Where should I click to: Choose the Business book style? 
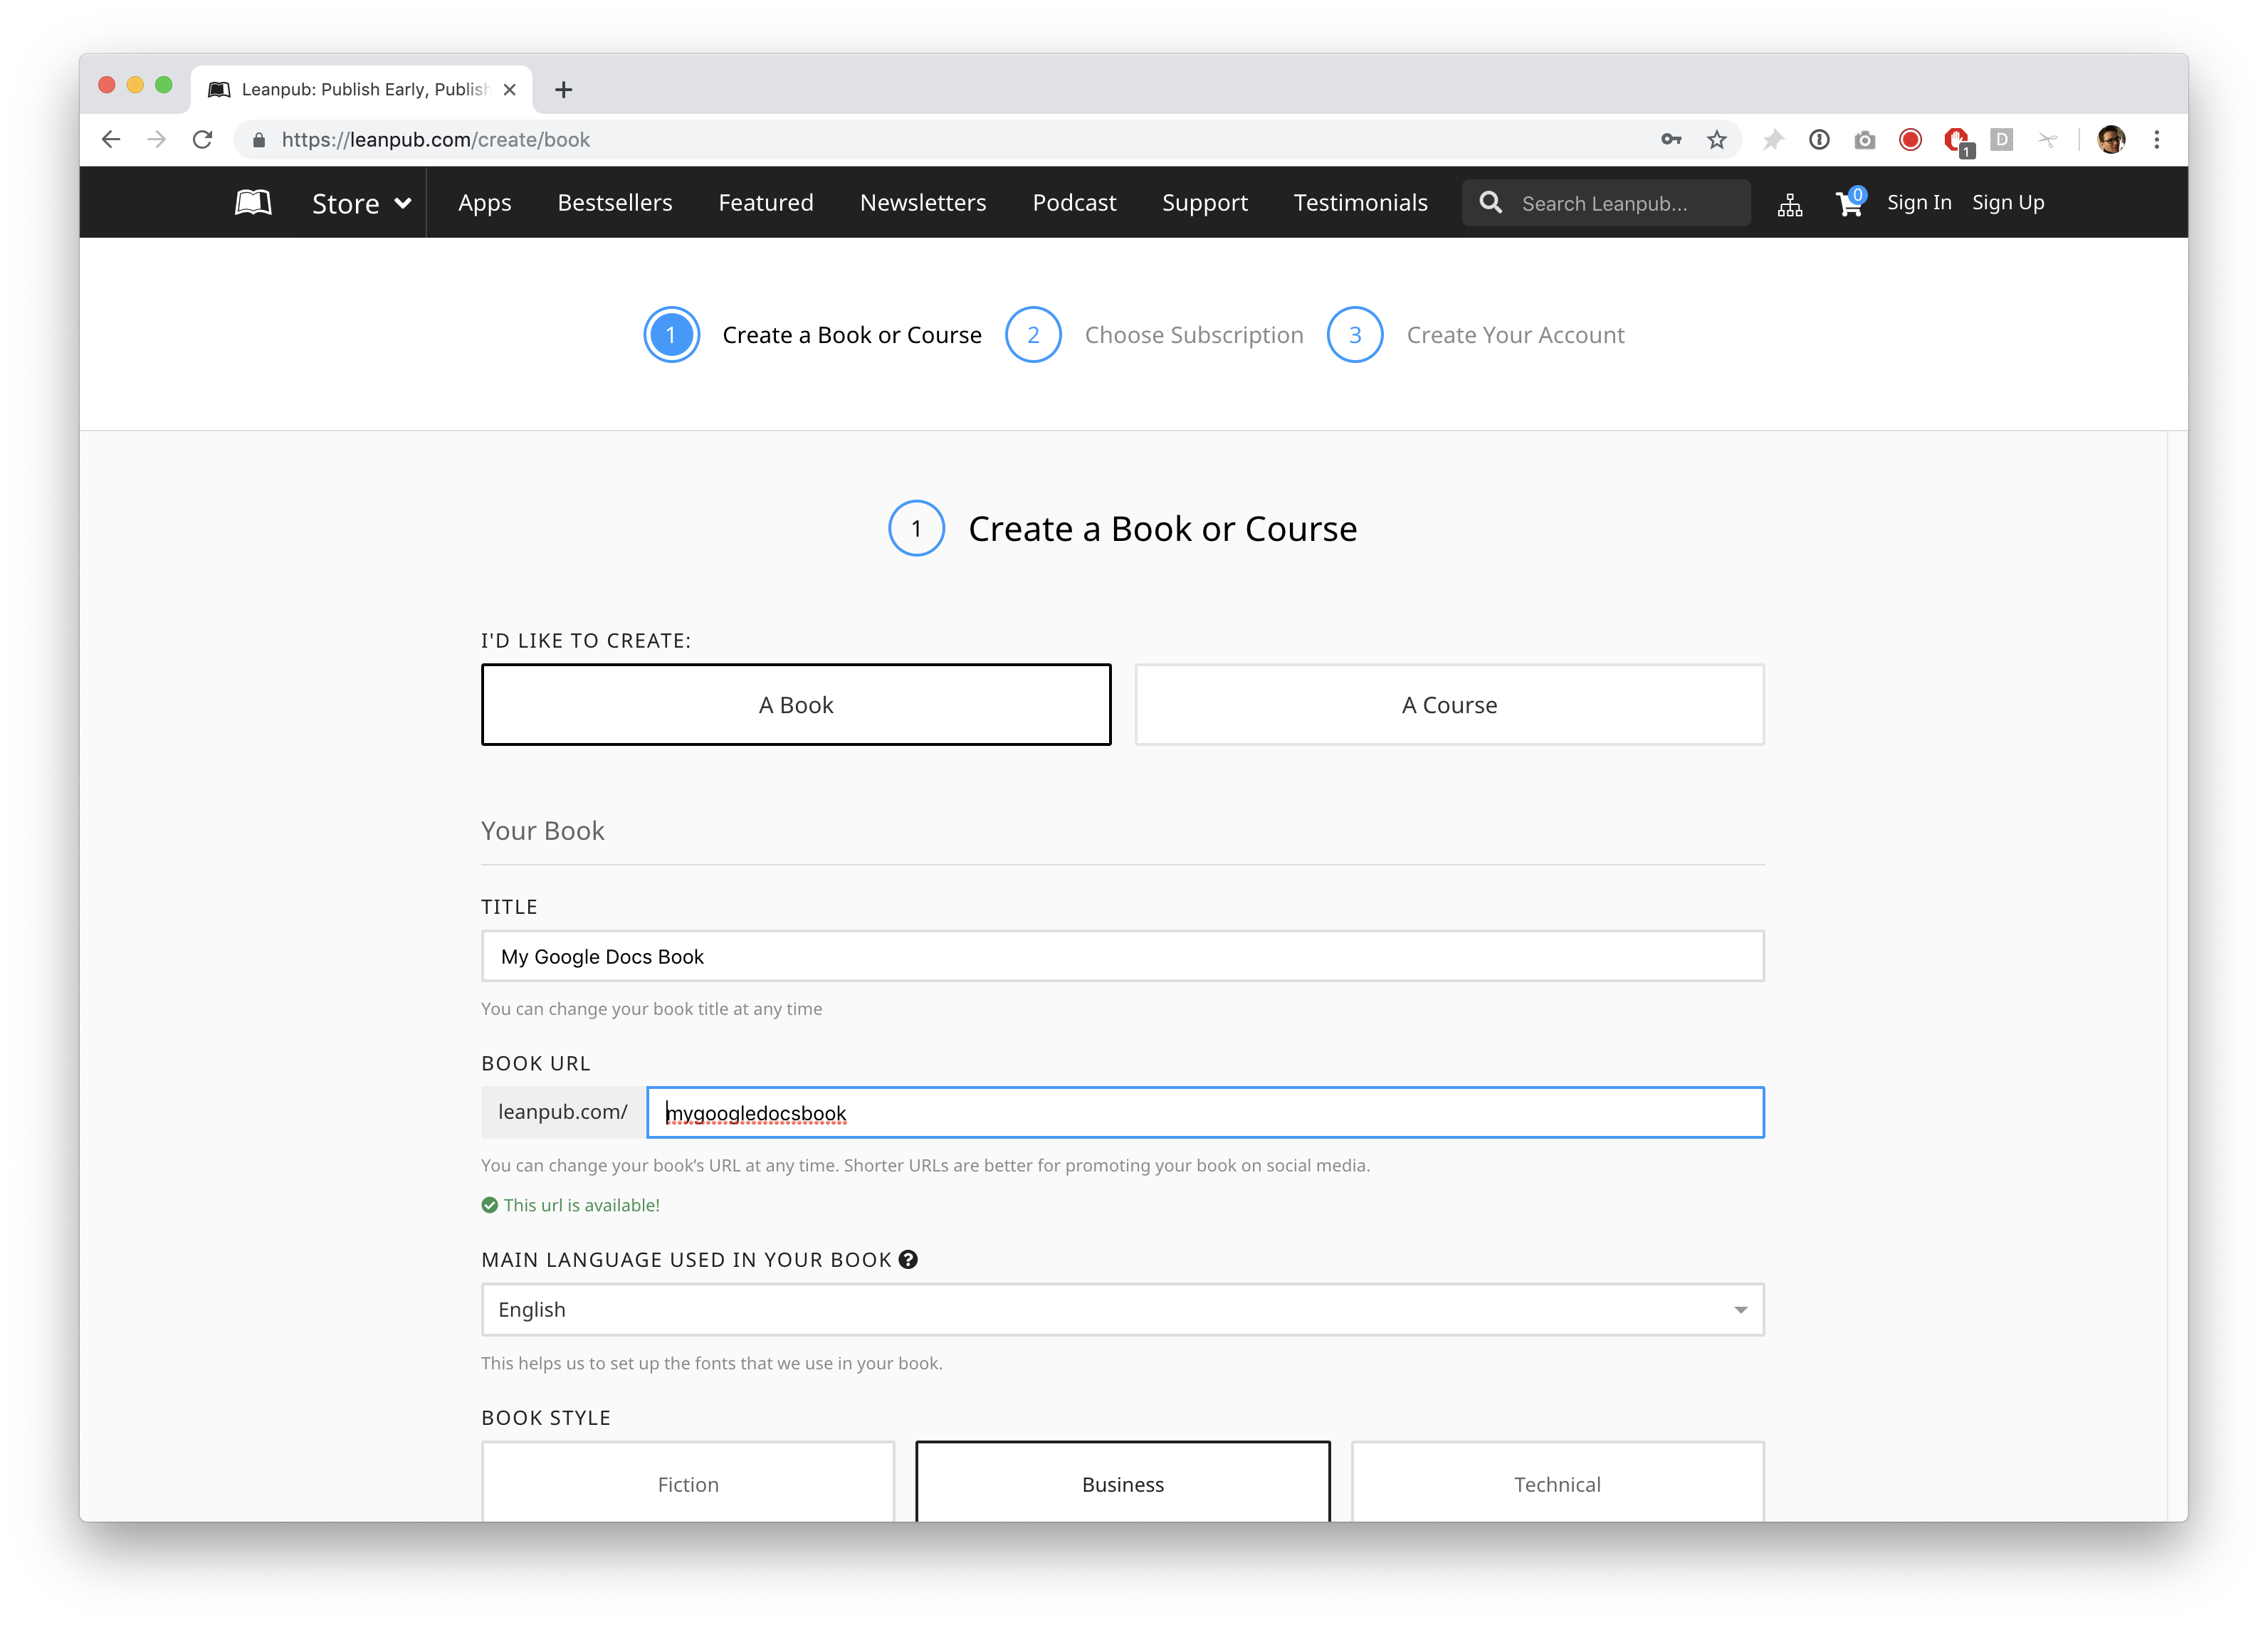click(x=1123, y=1483)
